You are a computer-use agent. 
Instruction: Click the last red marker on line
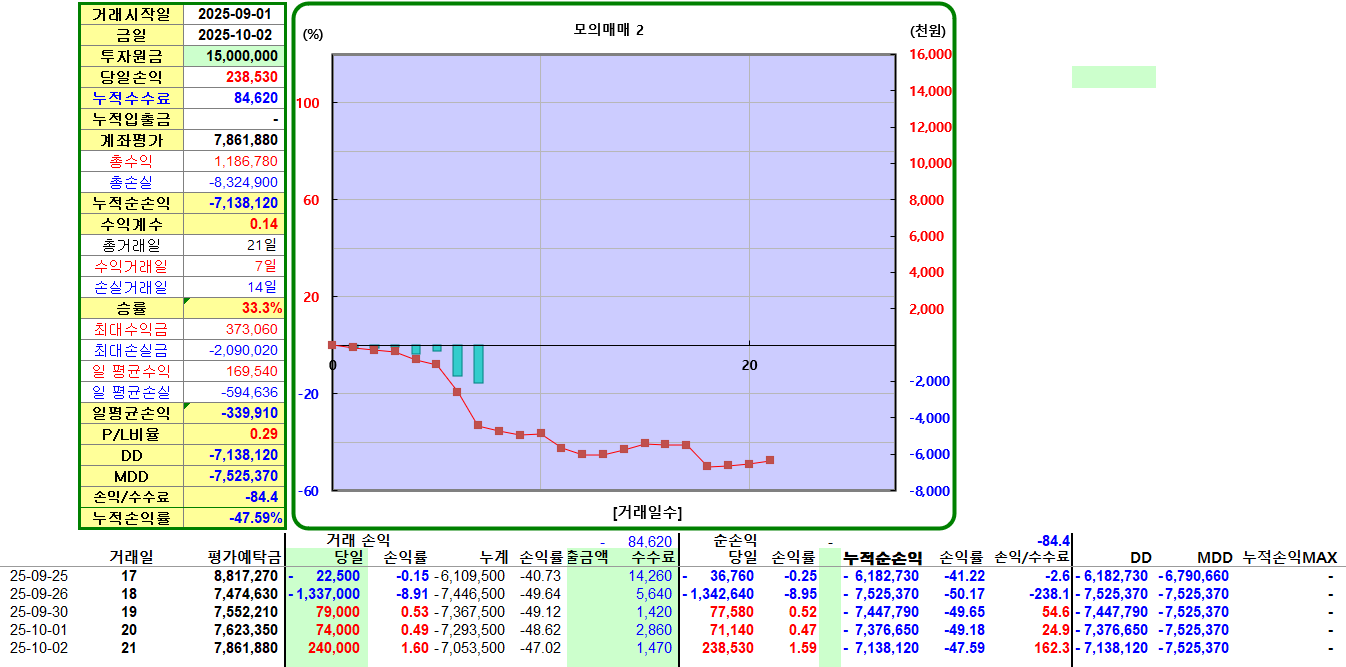(770, 460)
